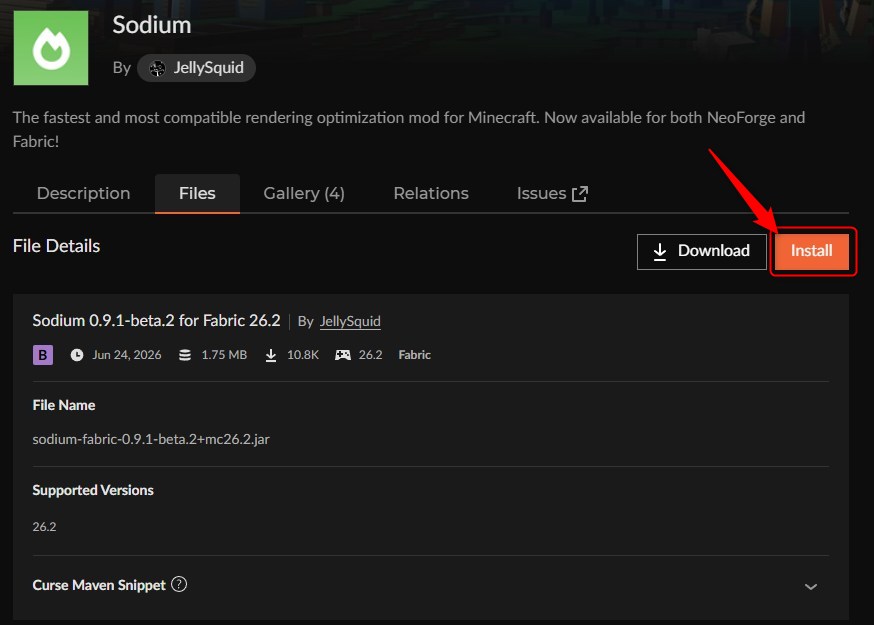
Task: Switch to the Description tab
Action: click(84, 193)
